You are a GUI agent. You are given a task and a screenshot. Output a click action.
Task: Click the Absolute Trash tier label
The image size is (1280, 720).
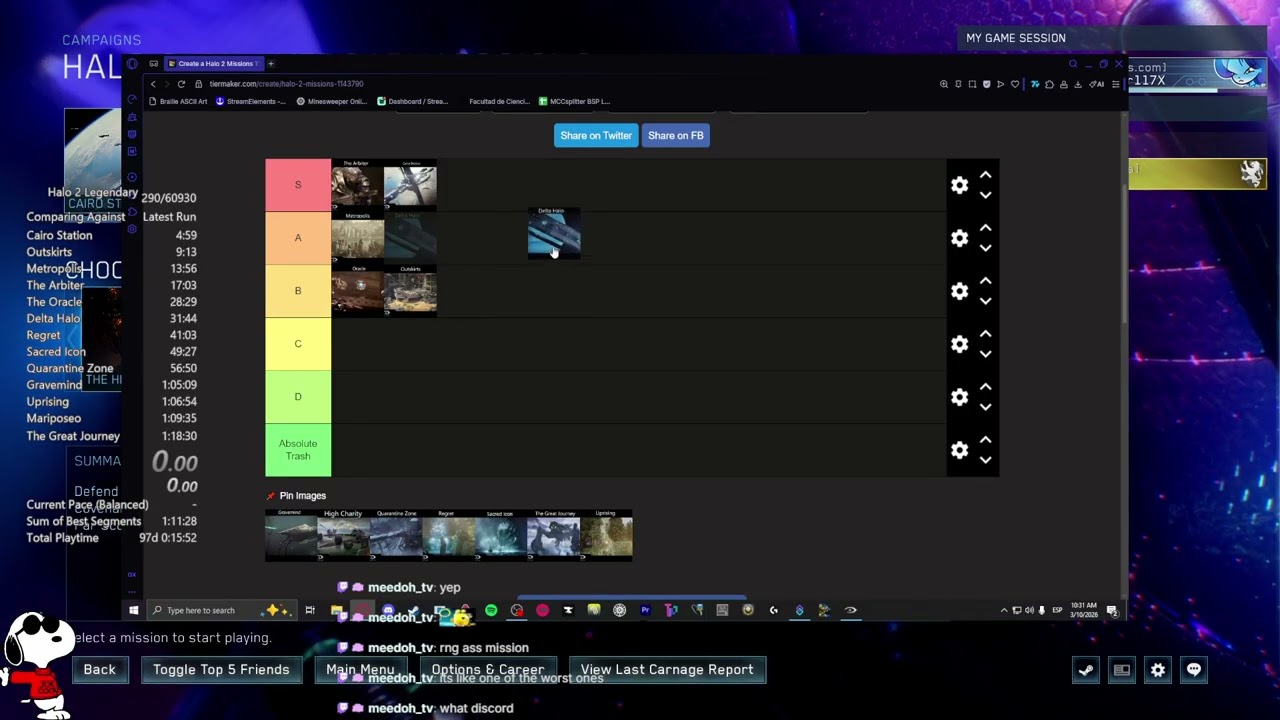pos(298,450)
